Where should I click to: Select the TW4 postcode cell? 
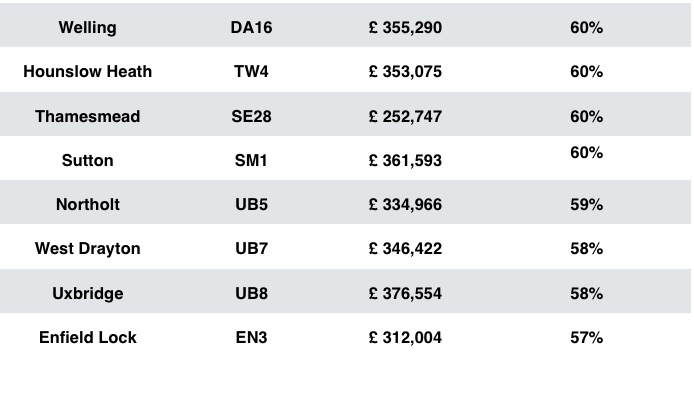click(x=251, y=71)
